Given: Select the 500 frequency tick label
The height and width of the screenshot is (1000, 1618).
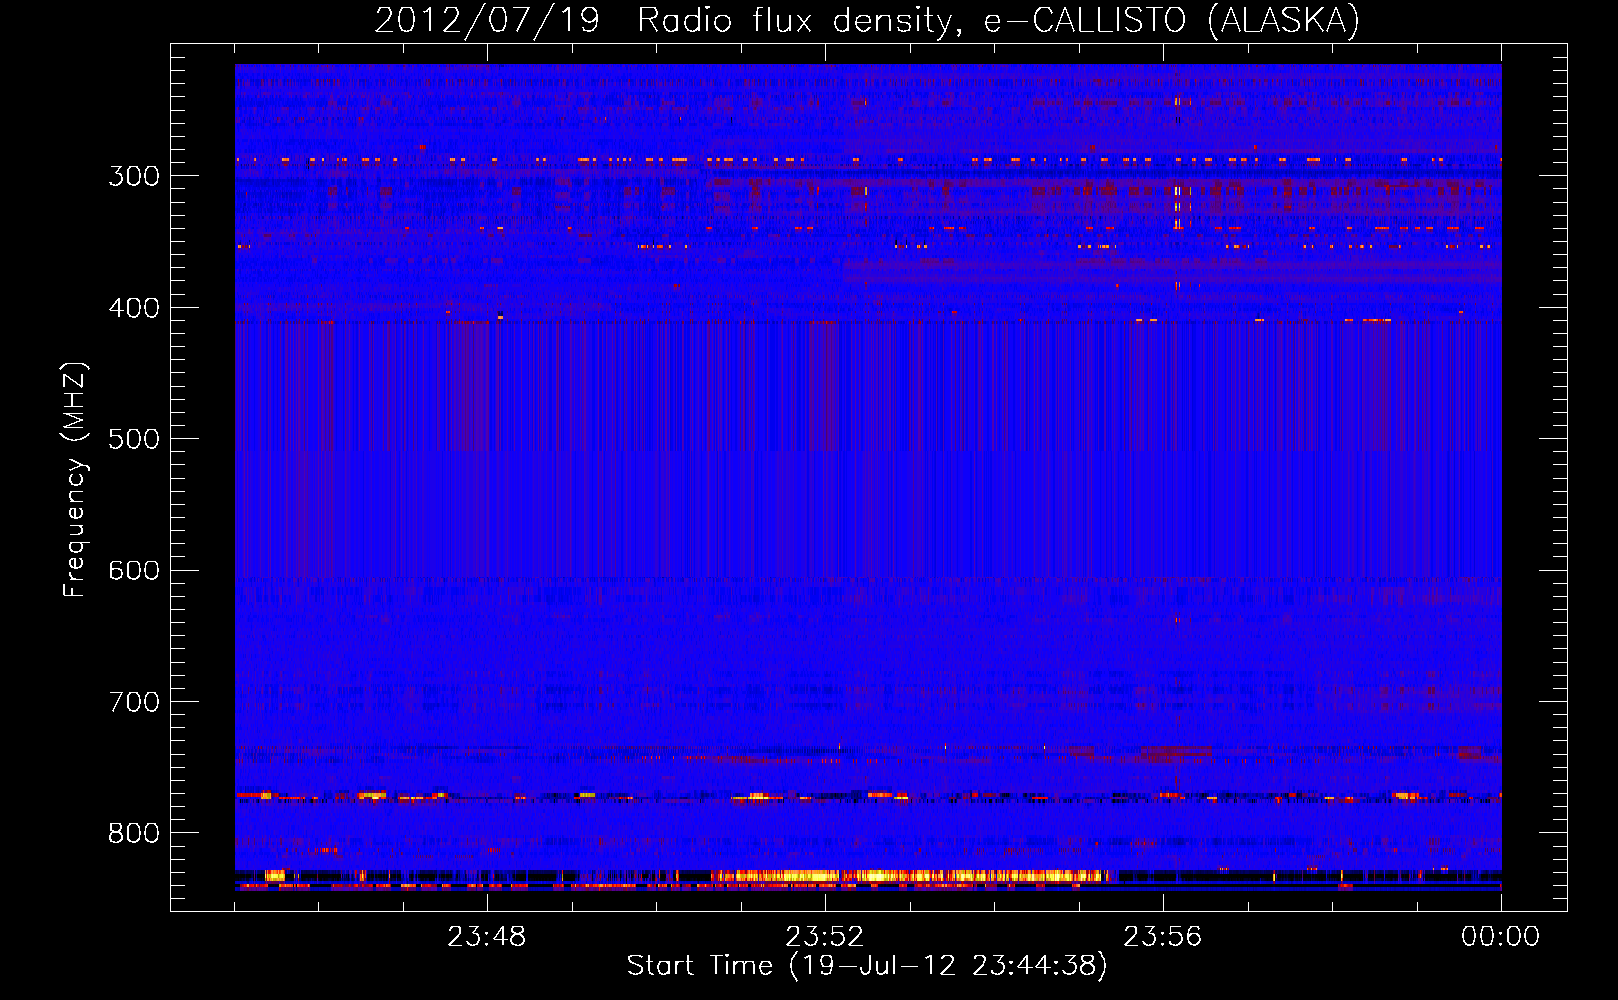Looking at the screenshot, I should (x=134, y=439).
